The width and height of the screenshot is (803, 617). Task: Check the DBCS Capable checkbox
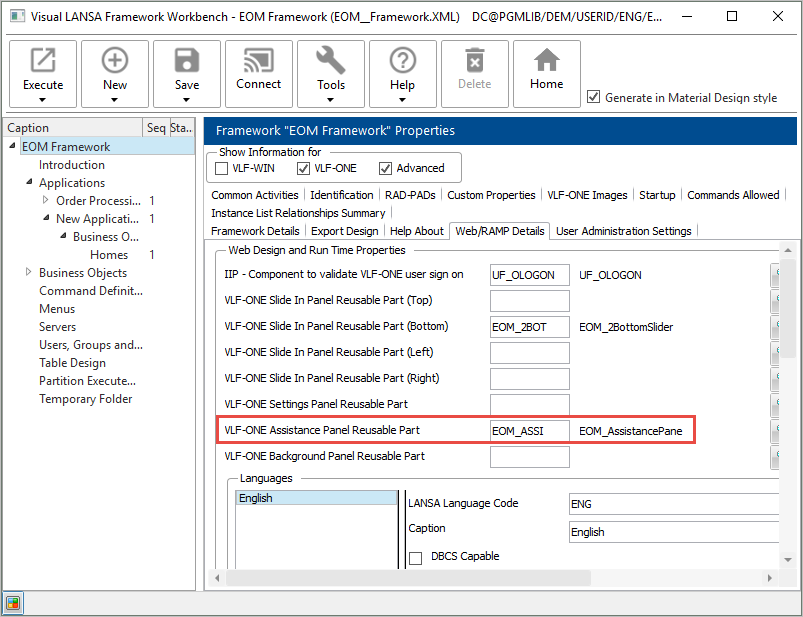coord(415,558)
